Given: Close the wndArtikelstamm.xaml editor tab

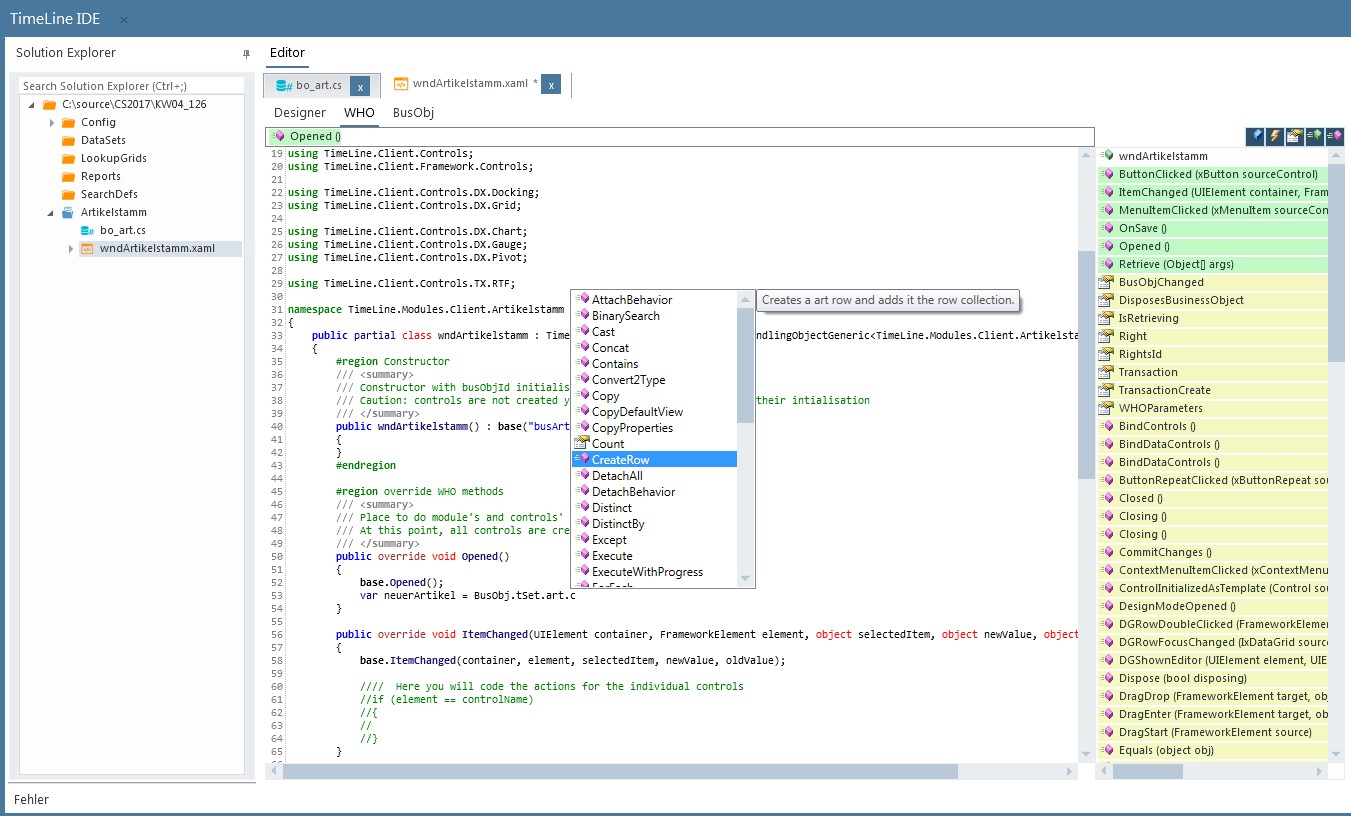Looking at the screenshot, I should (551, 85).
